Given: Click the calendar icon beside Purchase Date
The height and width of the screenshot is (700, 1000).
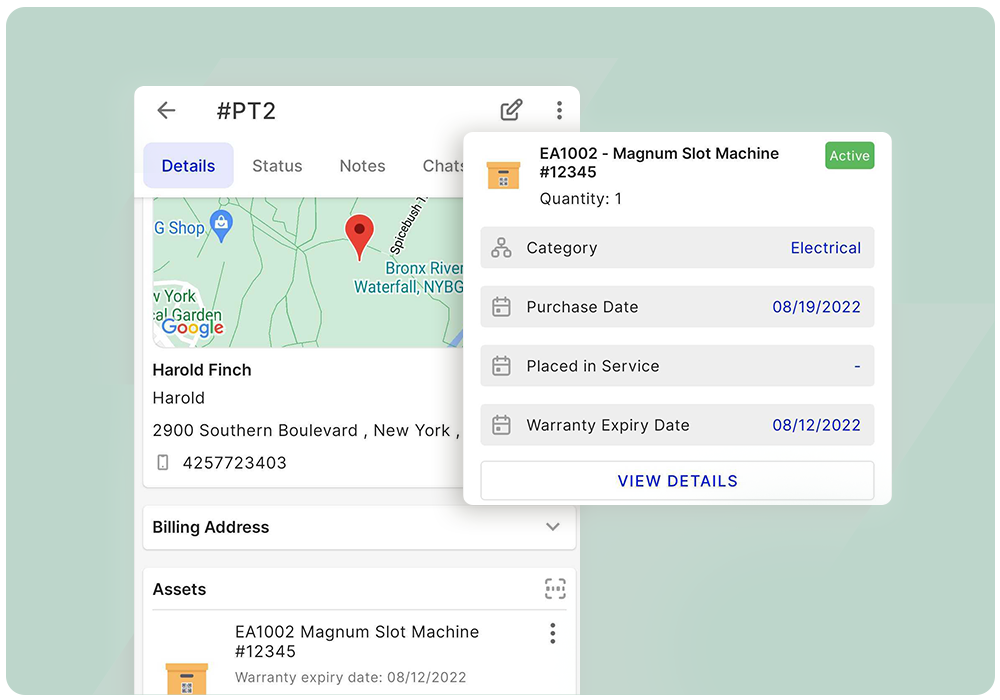Looking at the screenshot, I should pyautogui.click(x=501, y=307).
